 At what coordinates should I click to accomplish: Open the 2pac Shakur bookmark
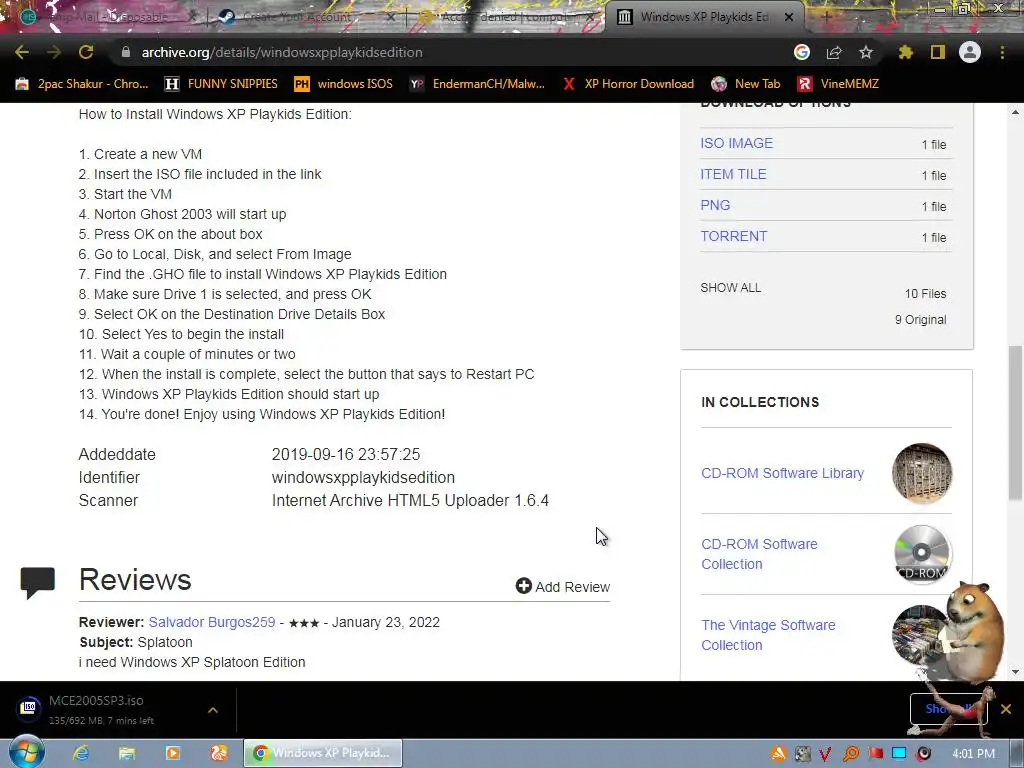tap(82, 84)
